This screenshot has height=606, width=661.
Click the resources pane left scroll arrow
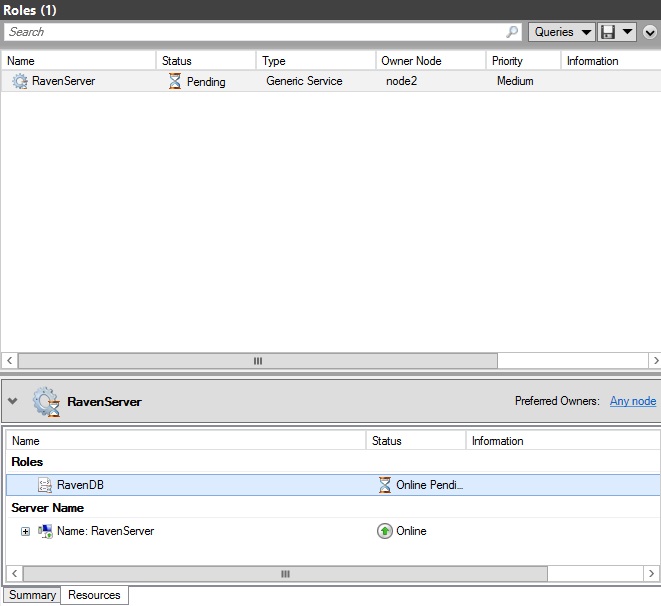[15, 574]
